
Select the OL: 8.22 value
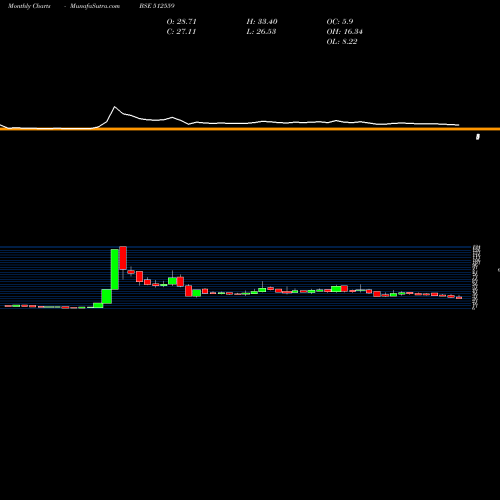click(x=342, y=42)
